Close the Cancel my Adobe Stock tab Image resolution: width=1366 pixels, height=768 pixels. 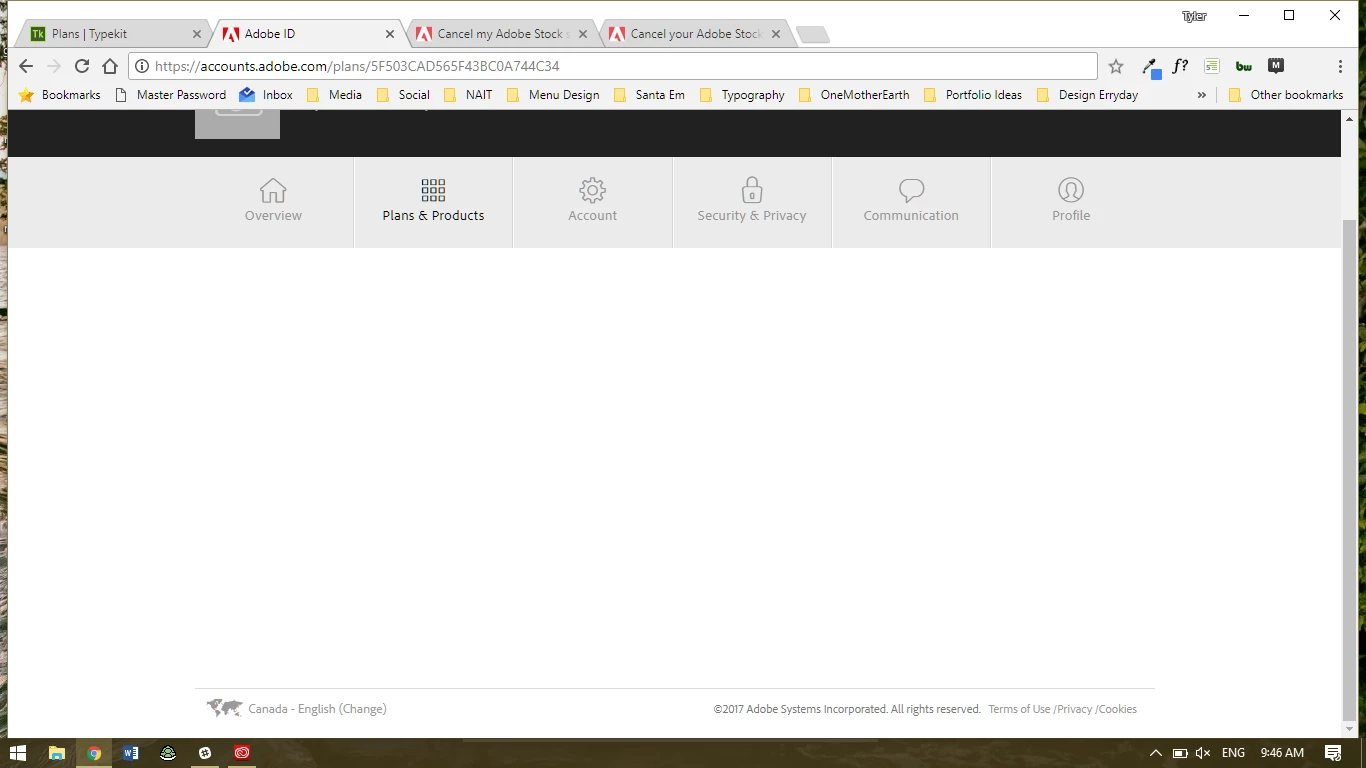(583, 34)
